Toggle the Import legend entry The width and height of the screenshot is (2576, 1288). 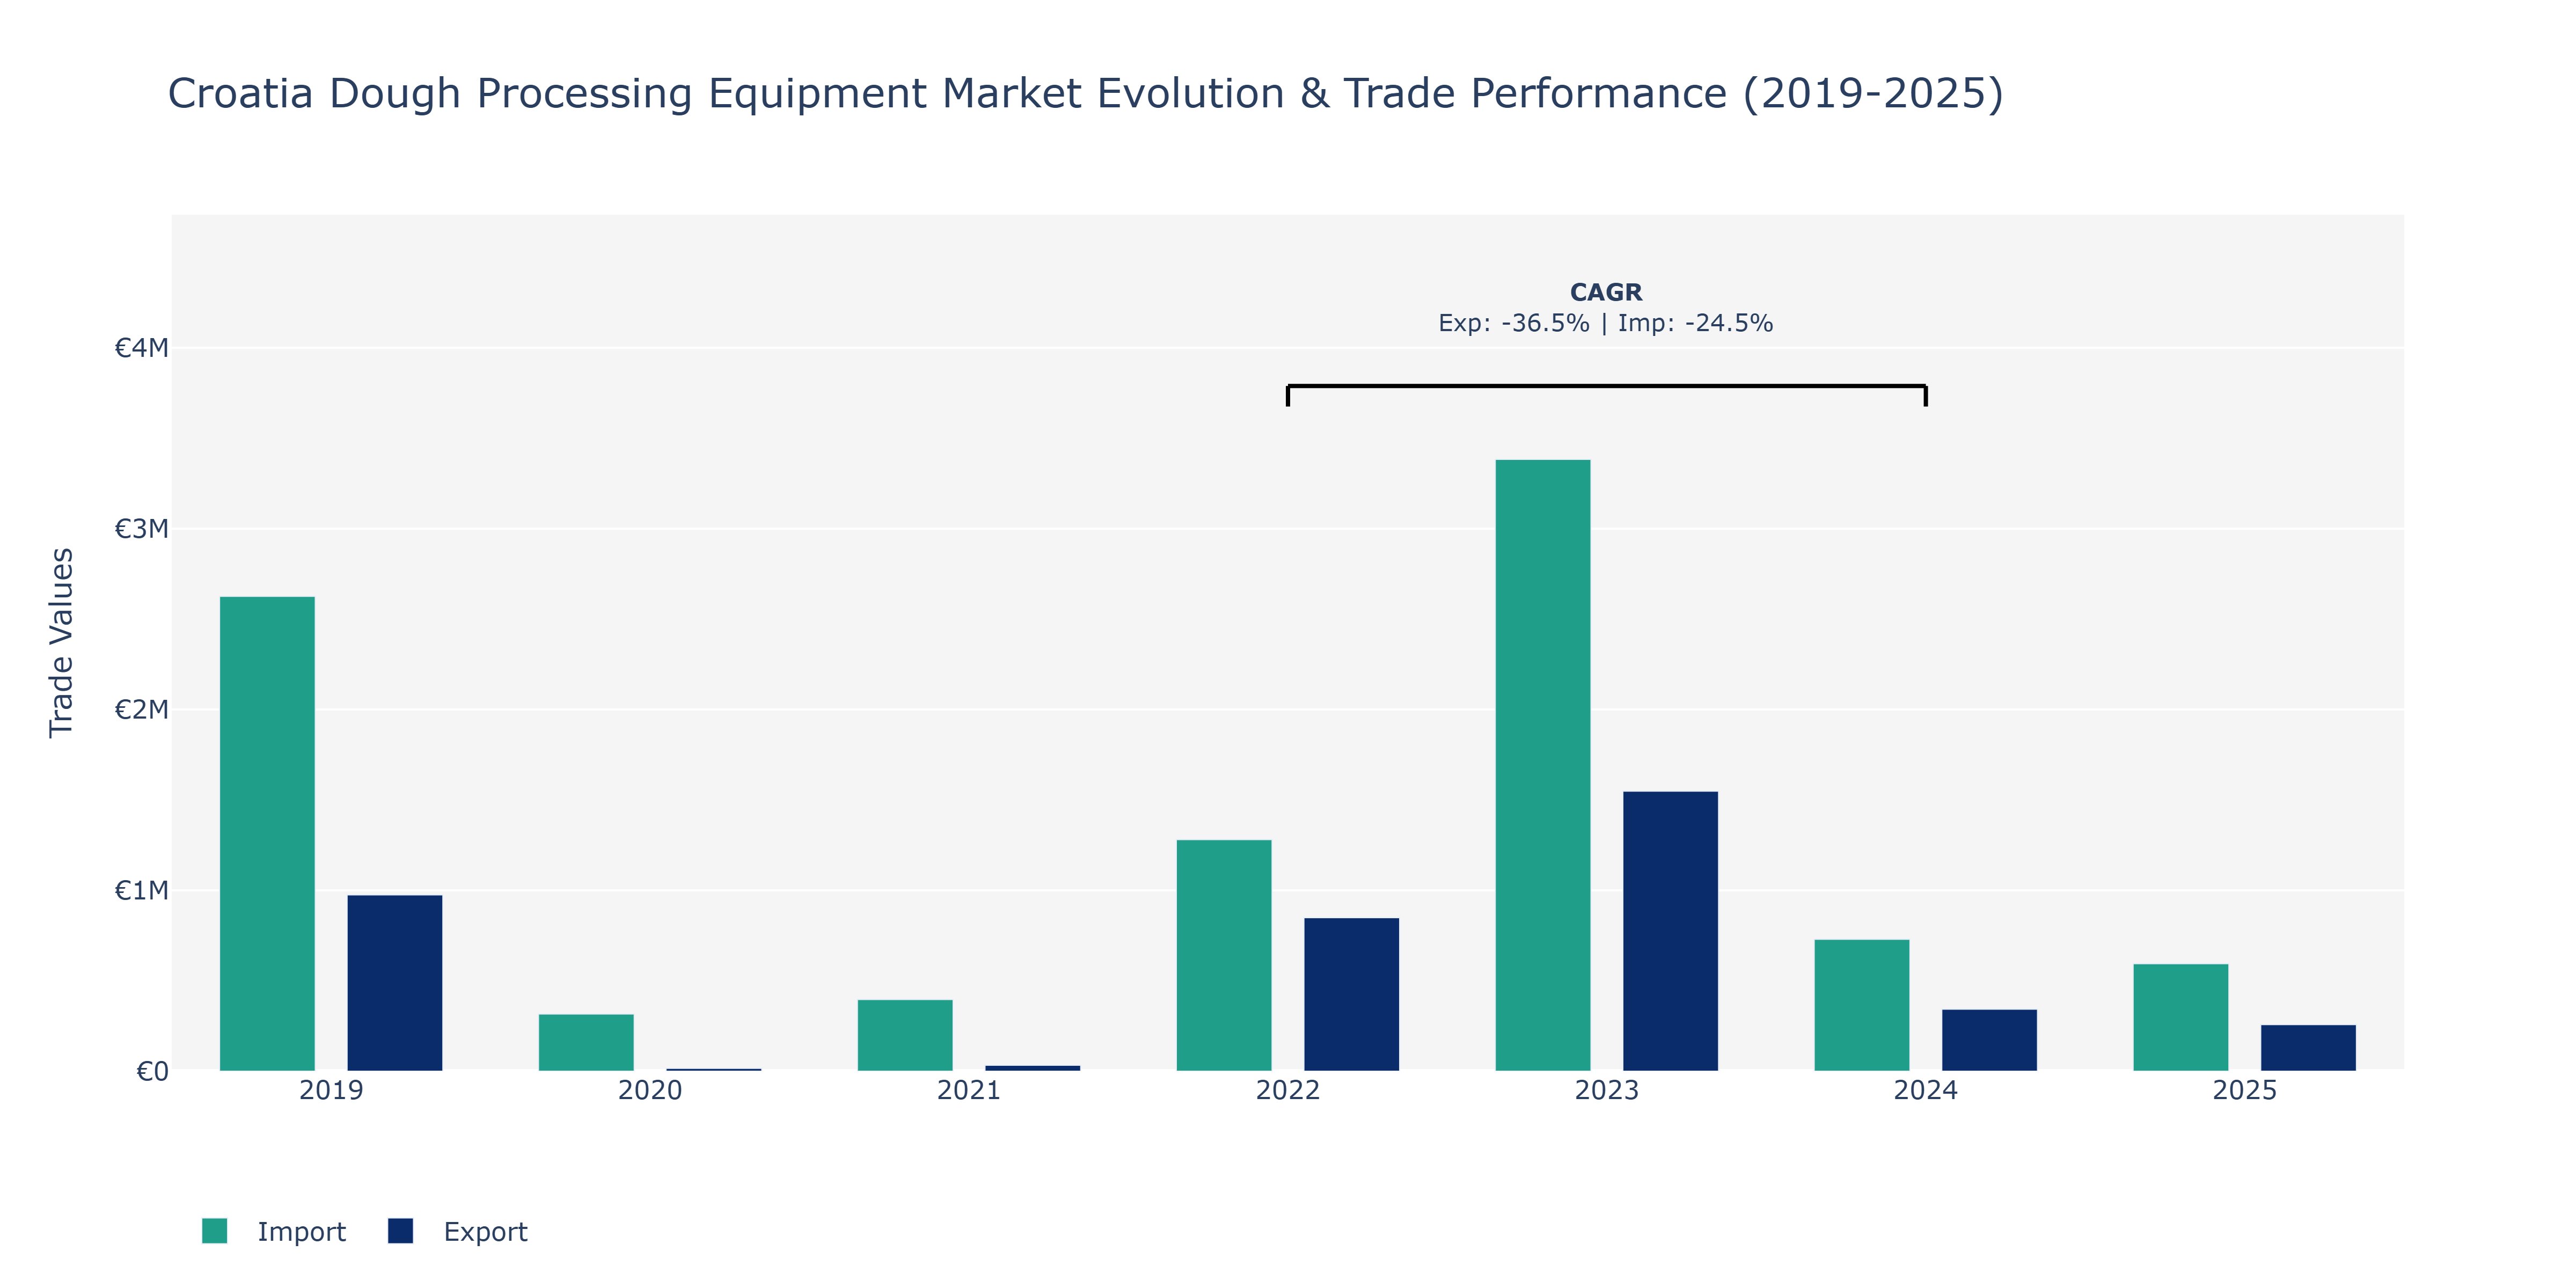tap(273, 1231)
